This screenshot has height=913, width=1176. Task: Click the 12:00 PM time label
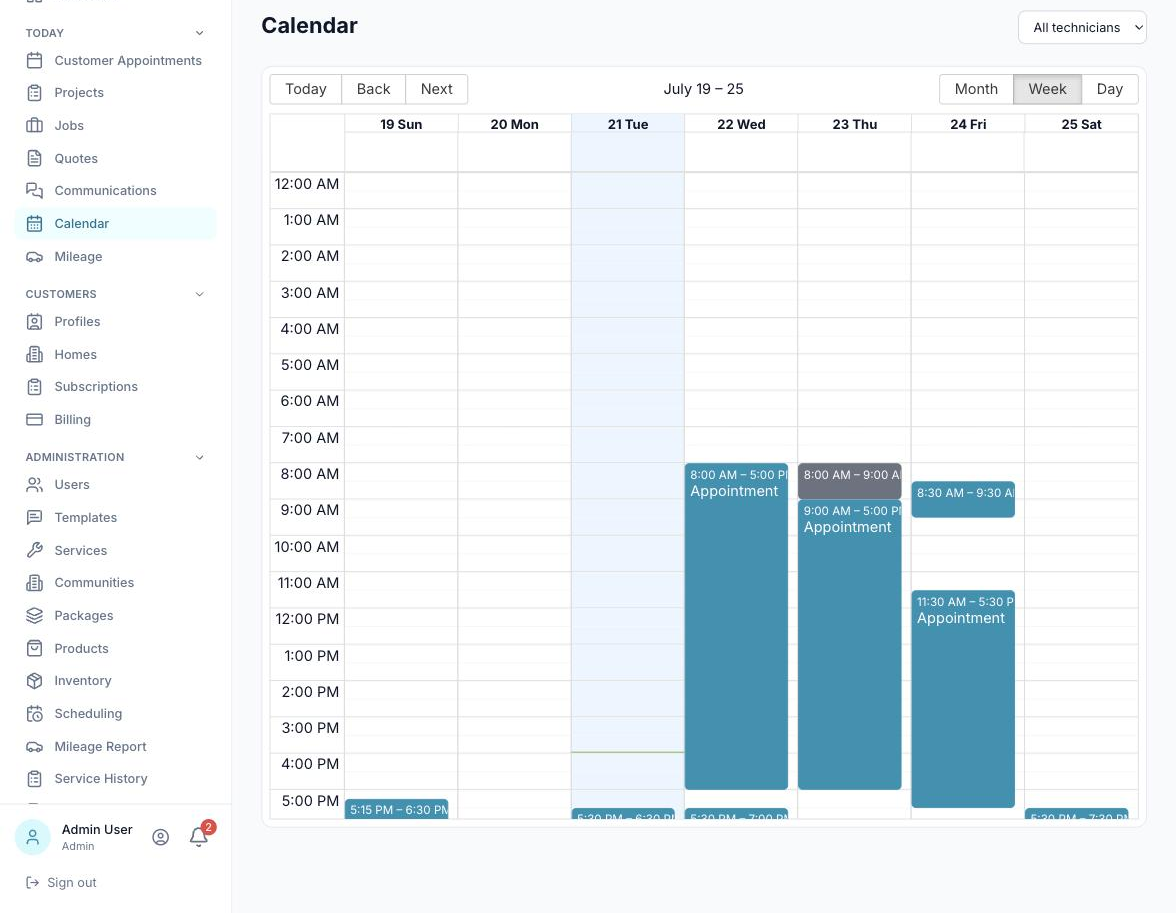click(307, 620)
